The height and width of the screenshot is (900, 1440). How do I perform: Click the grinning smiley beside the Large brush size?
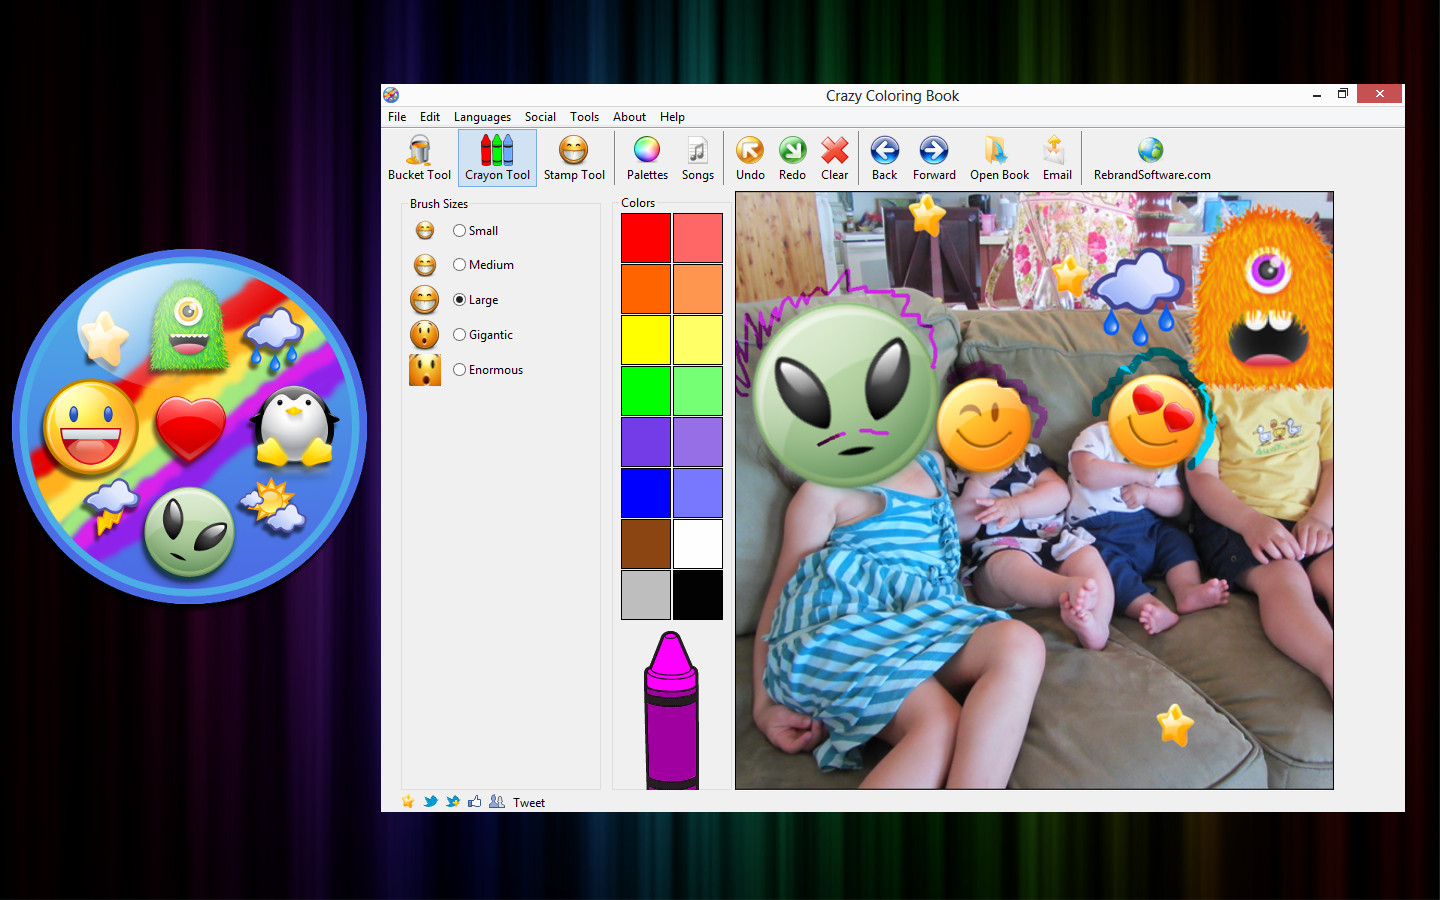click(425, 299)
